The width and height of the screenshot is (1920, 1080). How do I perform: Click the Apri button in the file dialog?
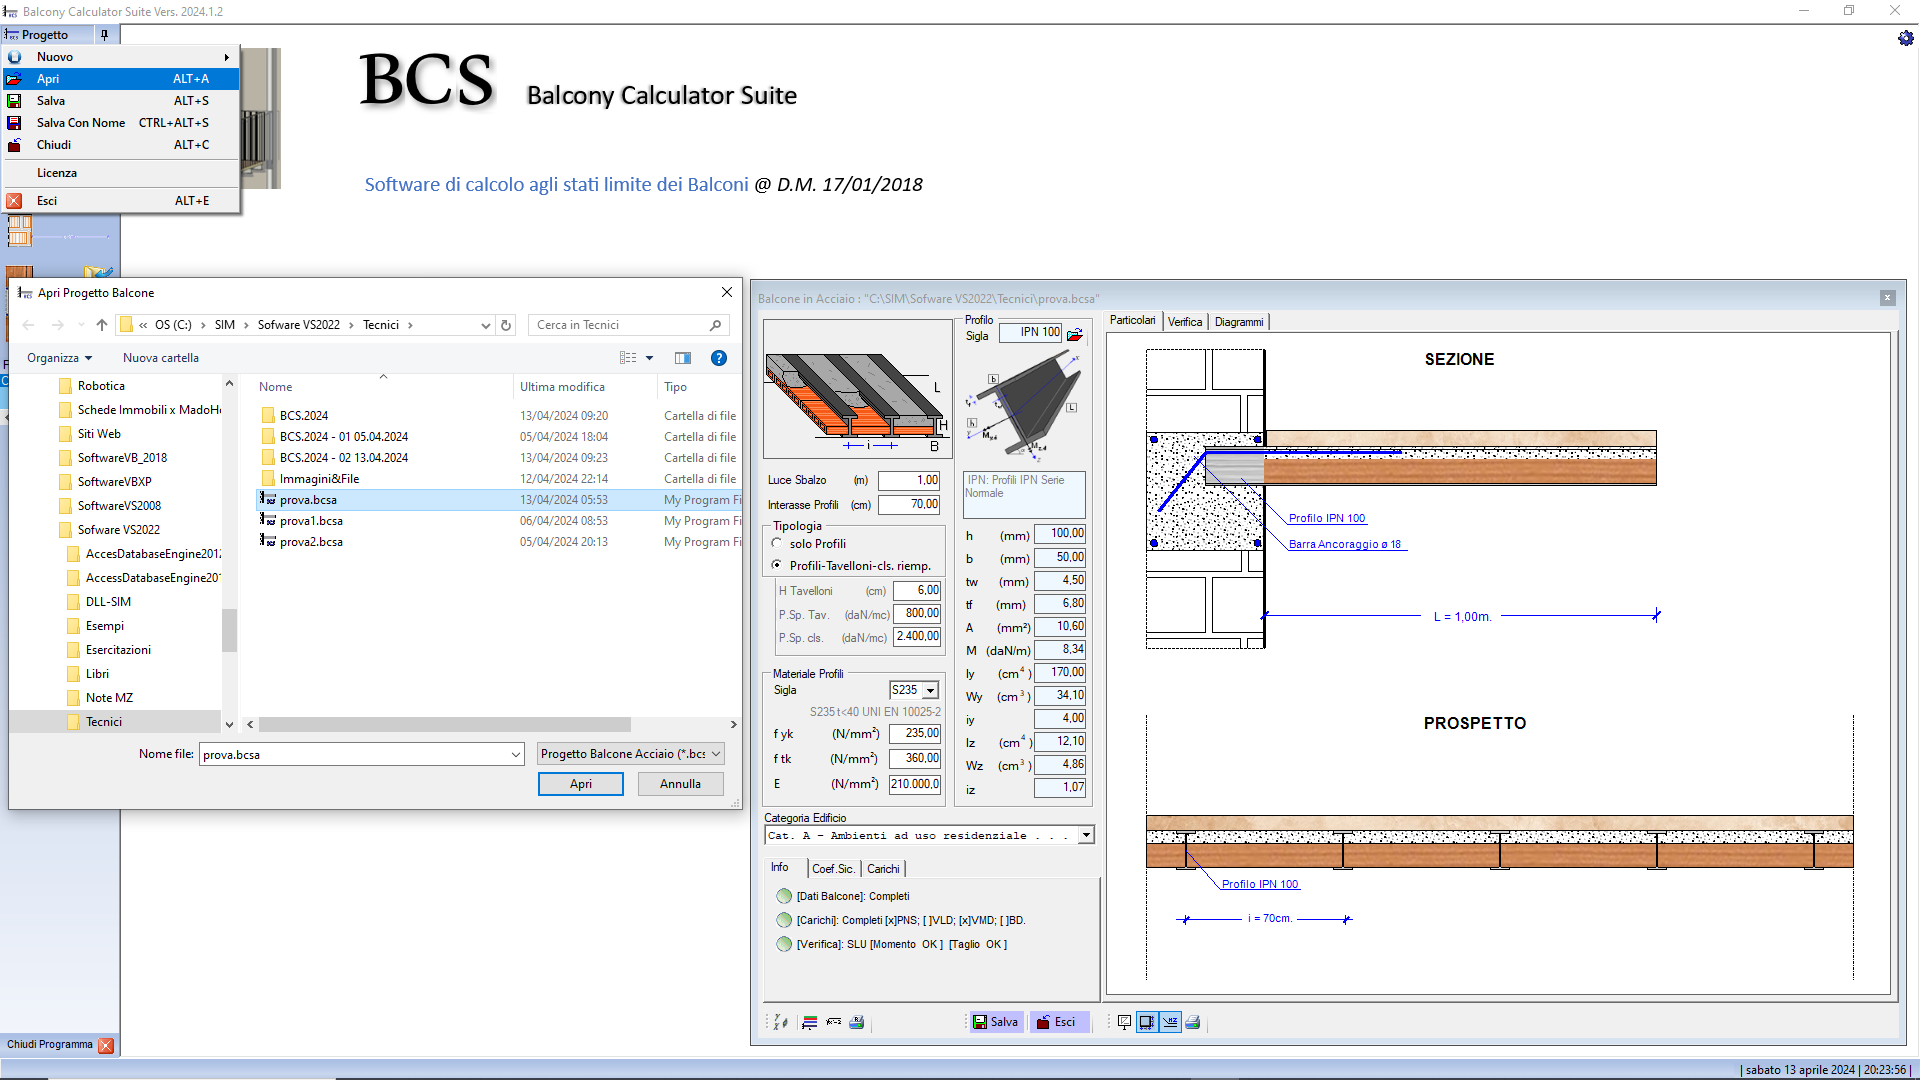(x=581, y=784)
